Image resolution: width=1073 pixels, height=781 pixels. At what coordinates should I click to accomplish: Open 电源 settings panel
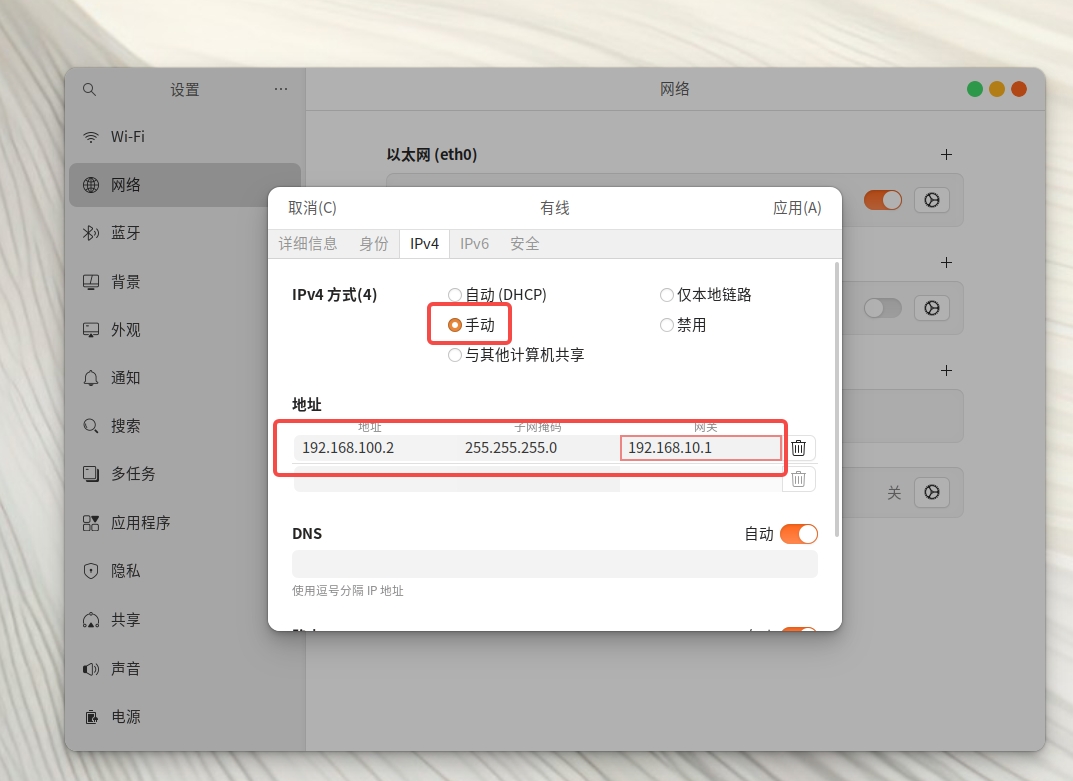click(x=185, y=717)
